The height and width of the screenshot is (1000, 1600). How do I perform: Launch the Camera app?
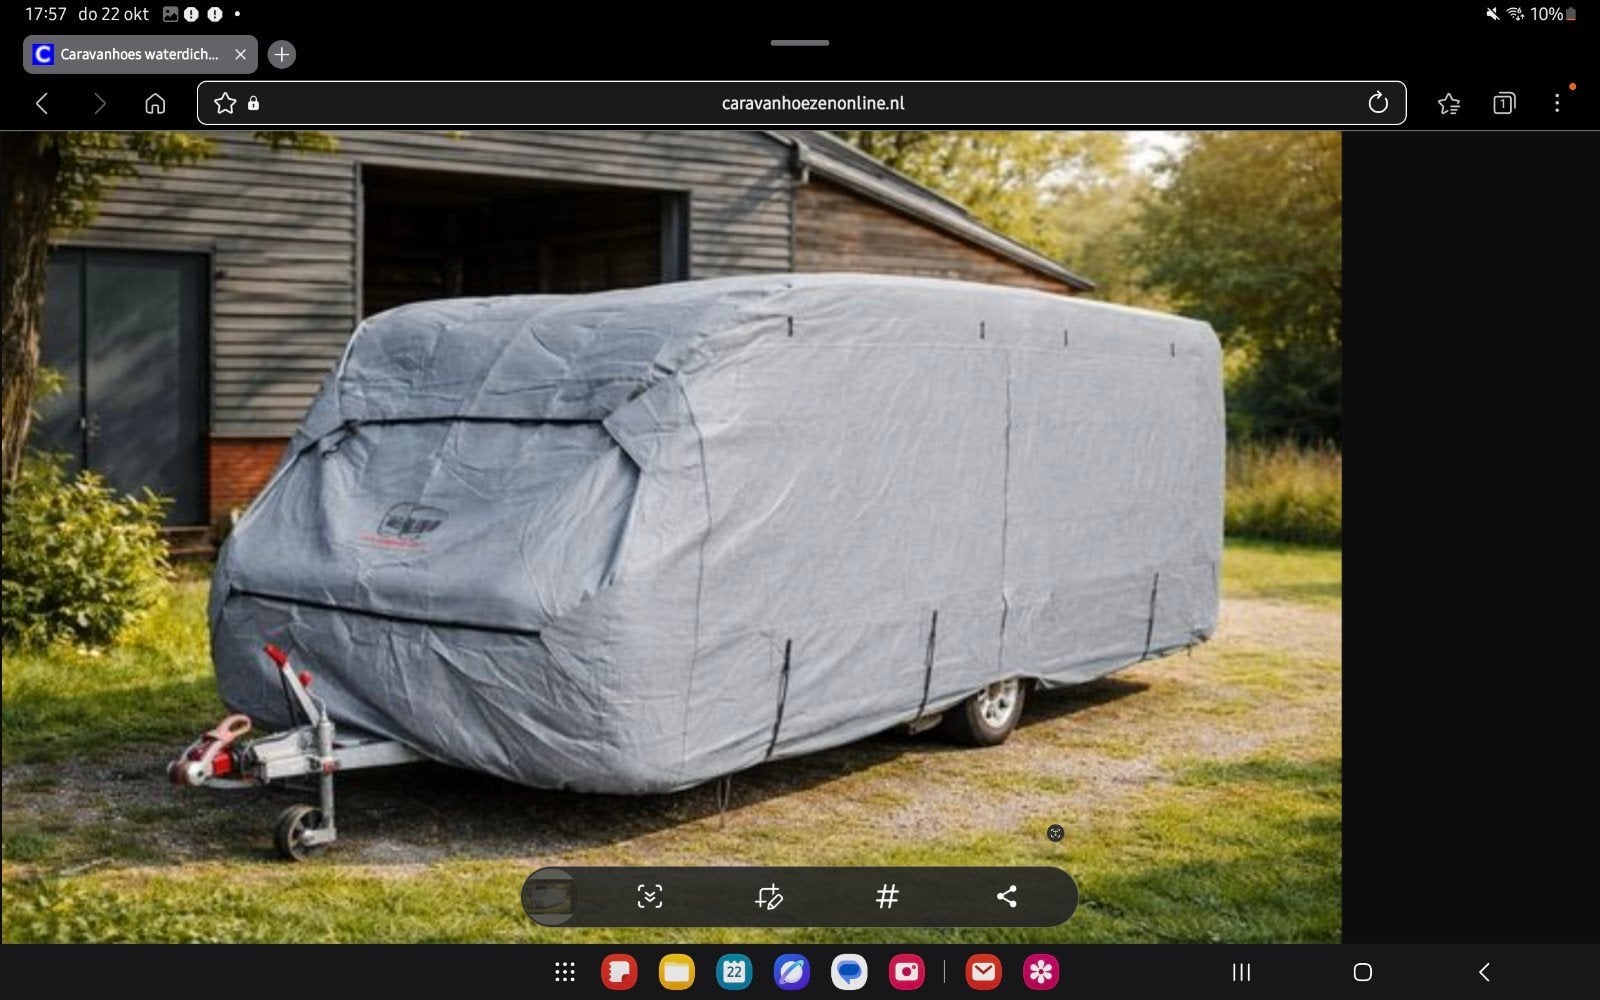[x=907, y=972]
